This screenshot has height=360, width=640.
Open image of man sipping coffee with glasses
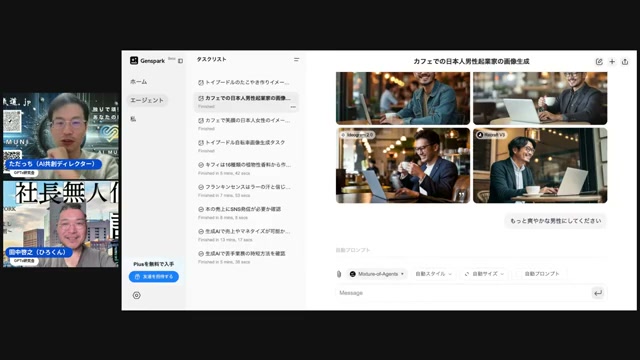[403, 165]
